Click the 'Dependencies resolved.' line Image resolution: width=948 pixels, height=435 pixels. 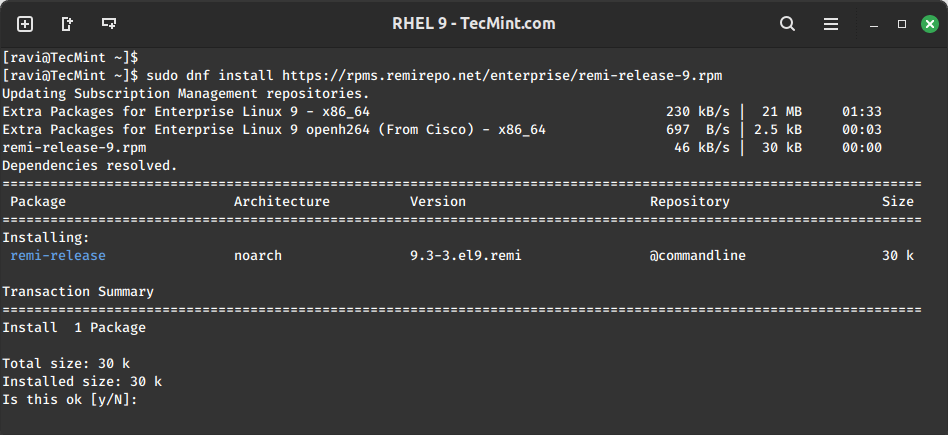click(x=90, y=165)
